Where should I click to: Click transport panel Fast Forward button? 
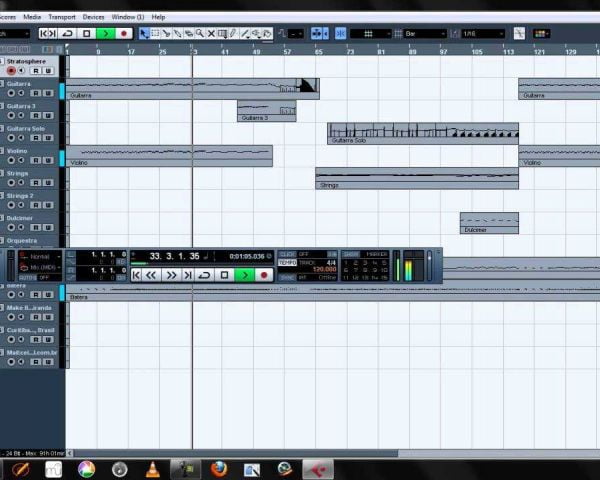(171, 275)
